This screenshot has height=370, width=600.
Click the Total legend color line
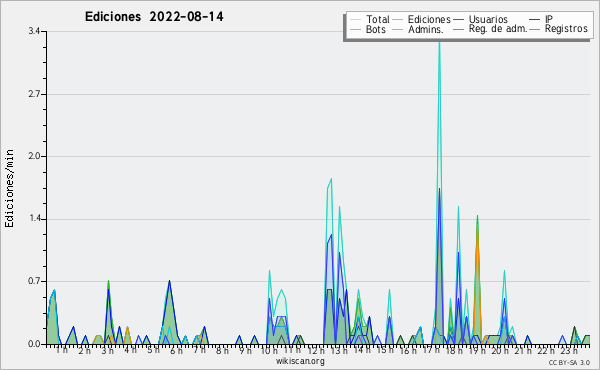click(x=355, y=20)
